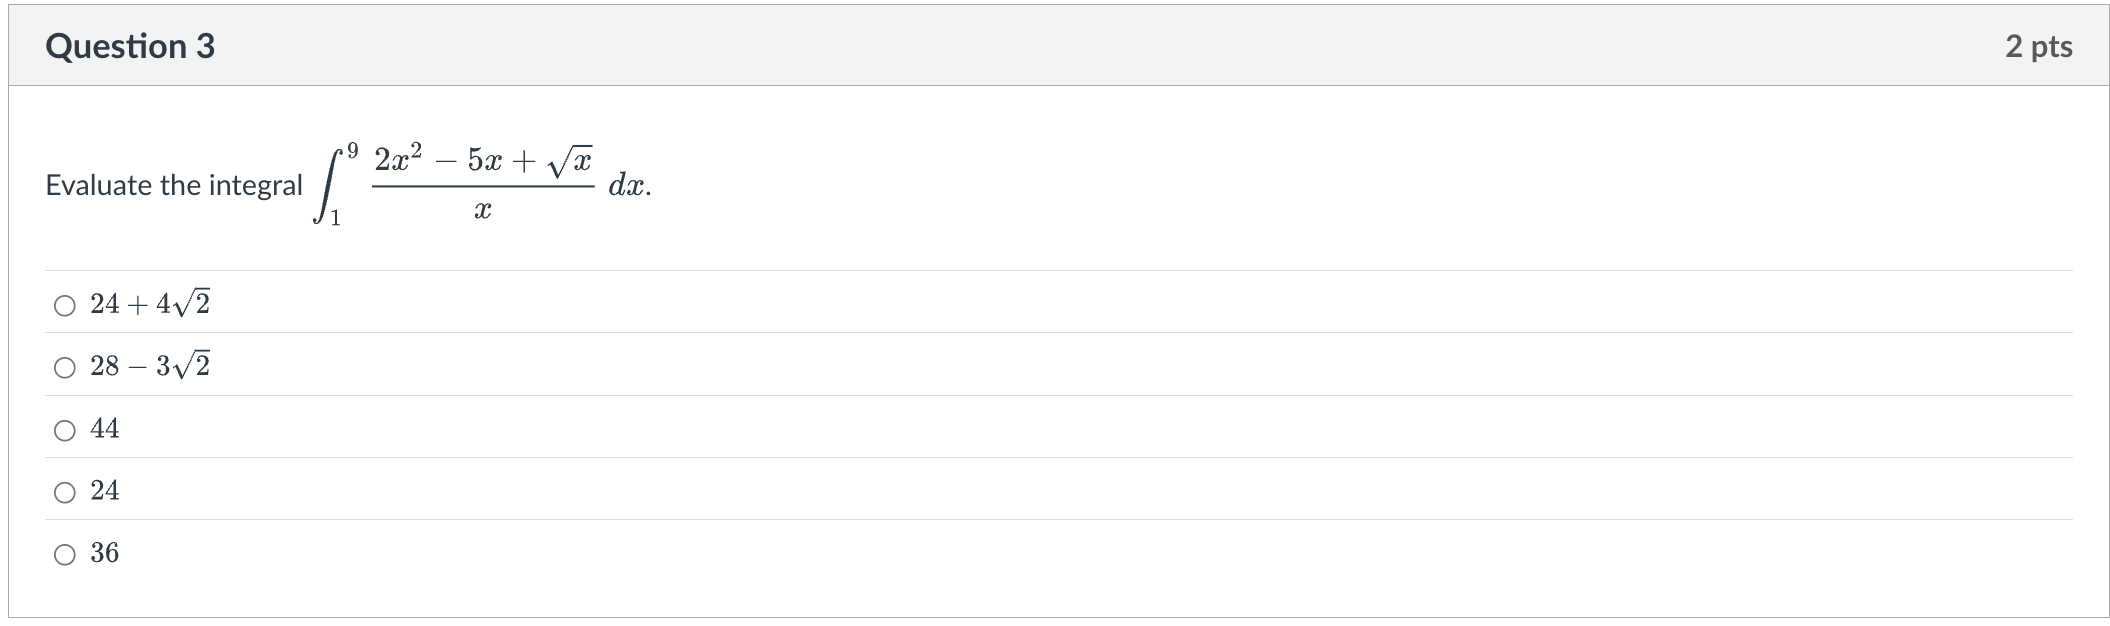
Task: Click the numerator 2x² − 5x + √x
Action: 484,160
